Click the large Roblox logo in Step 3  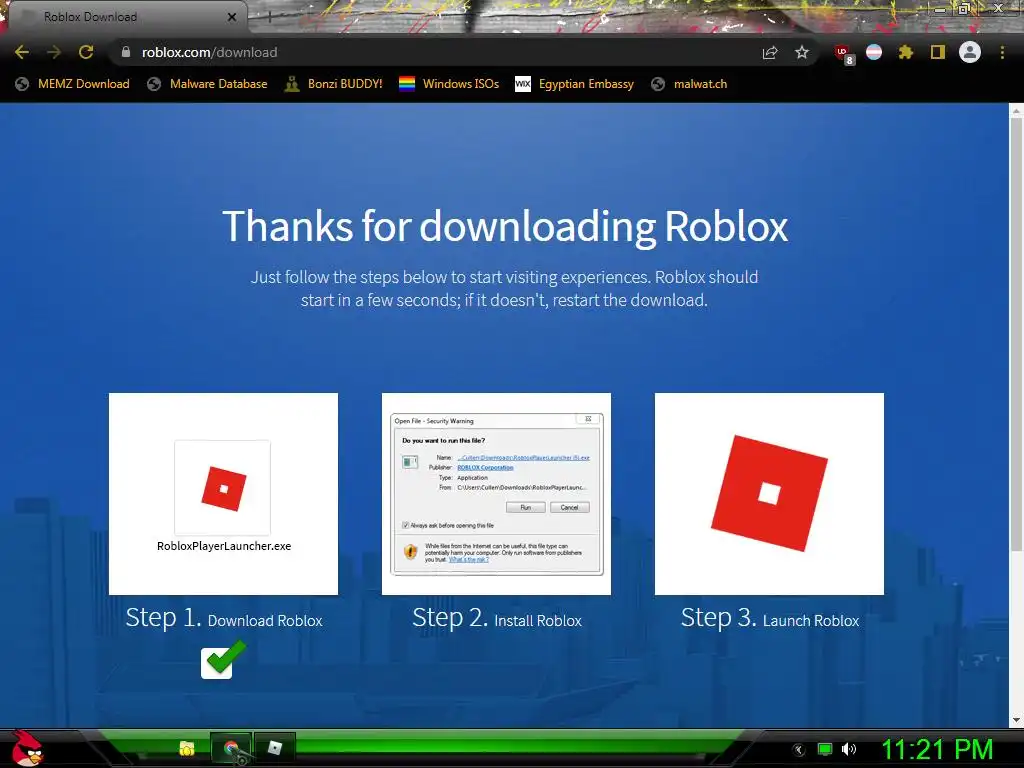pos(769,494)
